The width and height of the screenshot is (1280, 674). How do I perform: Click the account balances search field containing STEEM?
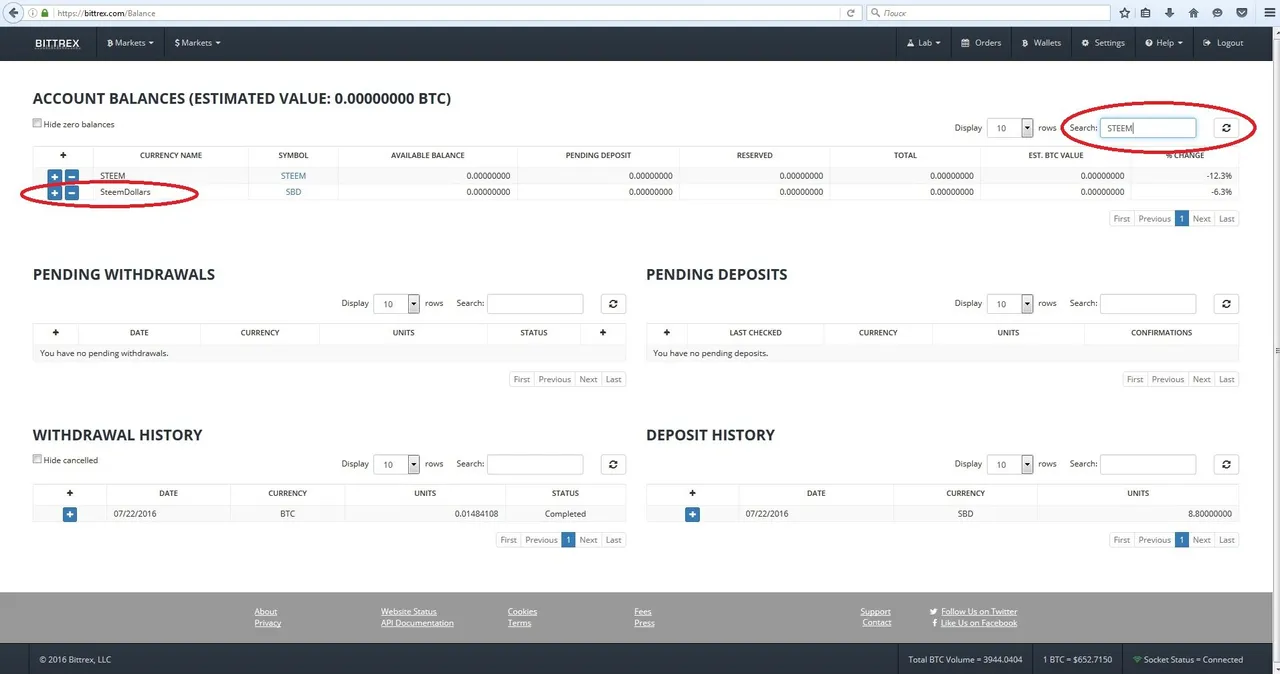pos(1148,128)
